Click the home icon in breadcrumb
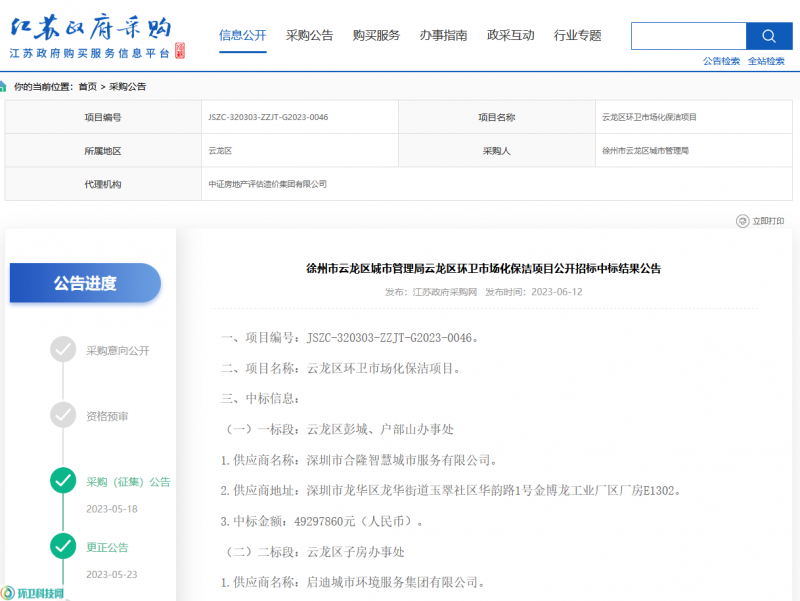 [x=3, y=87]
